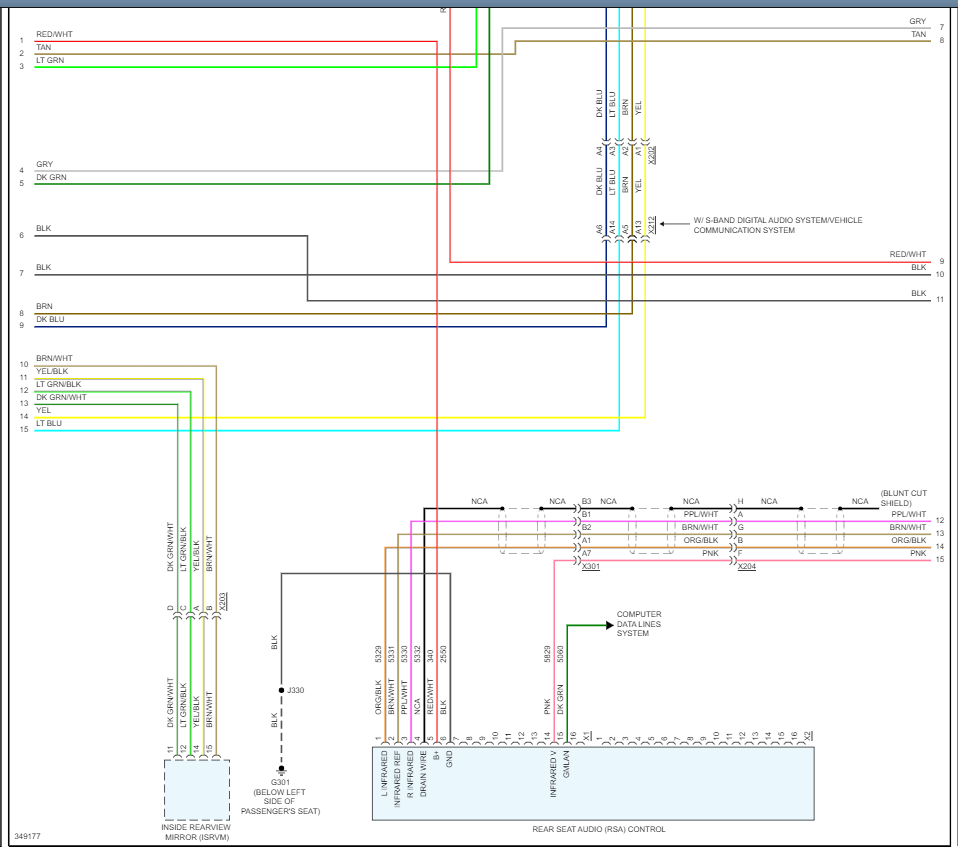
Task: Select the DK GRN/WHT label at left pin 13
Action: click(61, 397)
